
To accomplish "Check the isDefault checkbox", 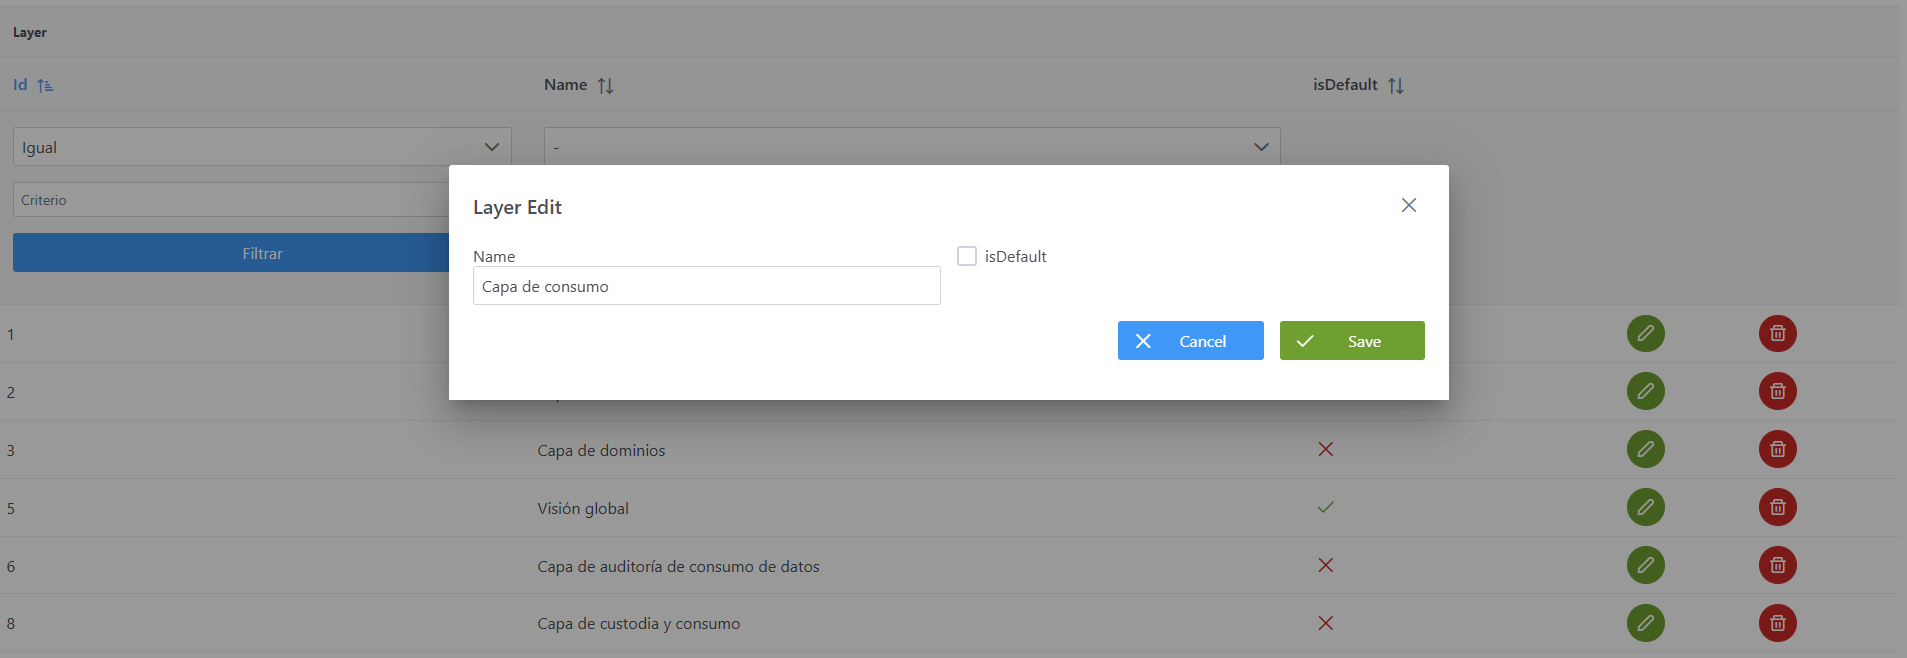I will tap(967, 256).
